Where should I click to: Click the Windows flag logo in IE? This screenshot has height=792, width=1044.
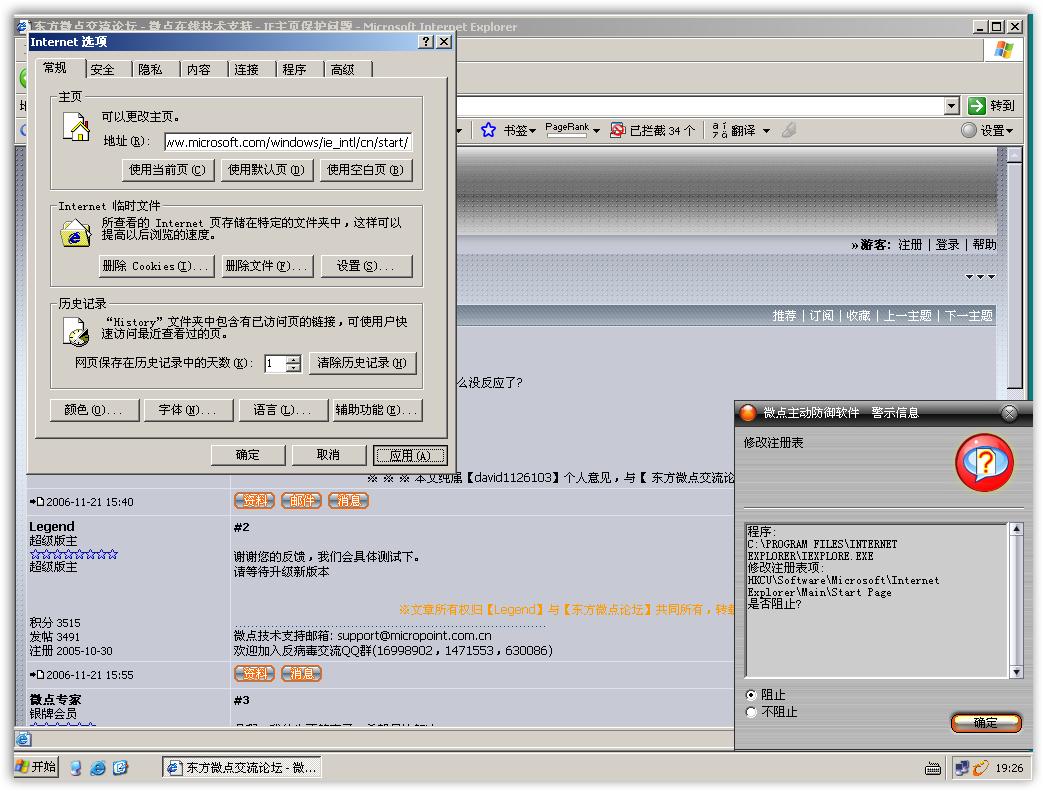pos(1003,50)
